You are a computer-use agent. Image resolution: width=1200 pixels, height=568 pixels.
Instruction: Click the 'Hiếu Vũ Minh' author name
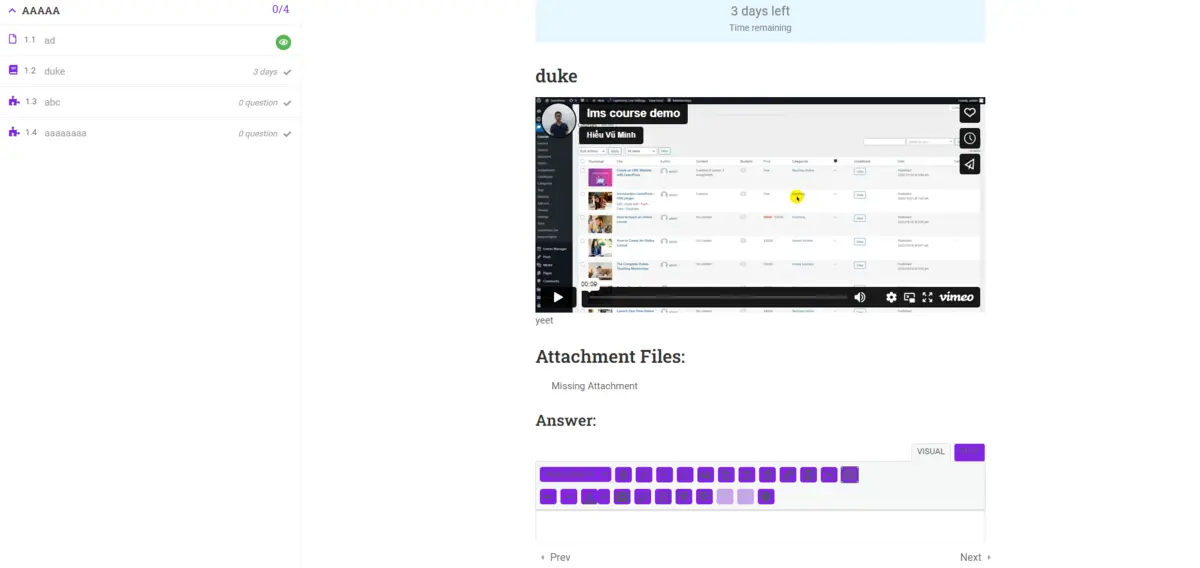[x=611, y=135]
